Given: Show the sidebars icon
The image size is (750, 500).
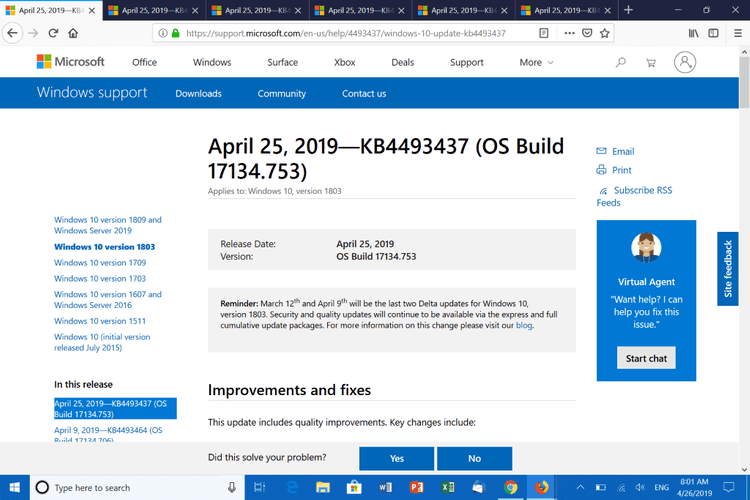Looking at the screenshot, I should (713, 33).
